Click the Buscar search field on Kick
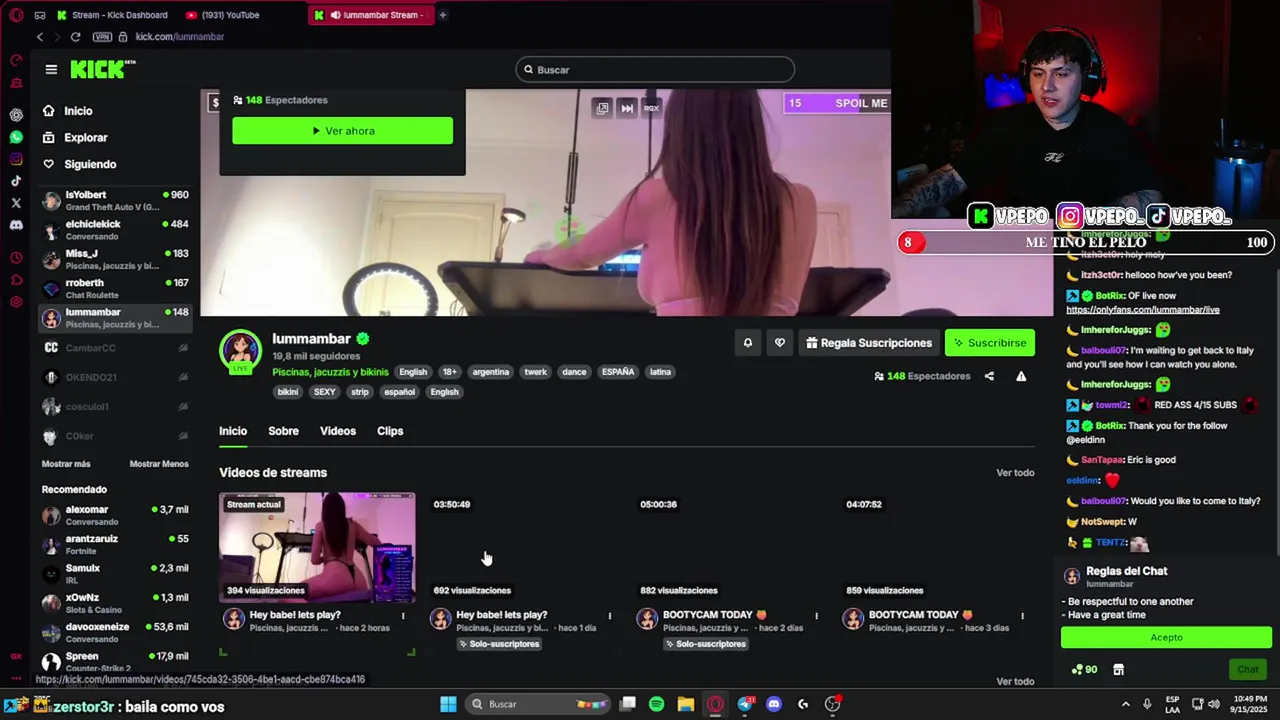The height and width of the screenshot is (720, 1280). click(x=655, y=70)
